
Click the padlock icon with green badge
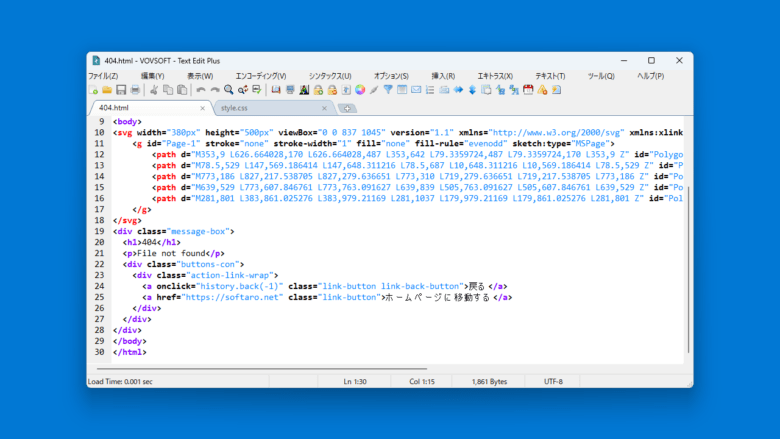tap(318, 90)
